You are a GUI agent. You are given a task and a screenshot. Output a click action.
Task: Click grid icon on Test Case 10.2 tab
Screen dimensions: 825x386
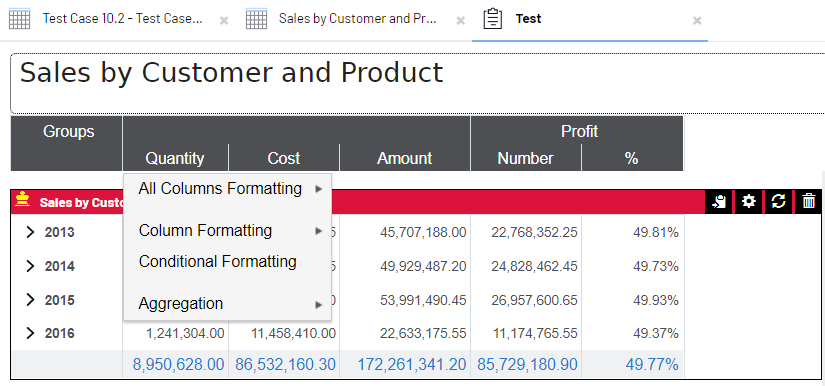tap(19, 19)
